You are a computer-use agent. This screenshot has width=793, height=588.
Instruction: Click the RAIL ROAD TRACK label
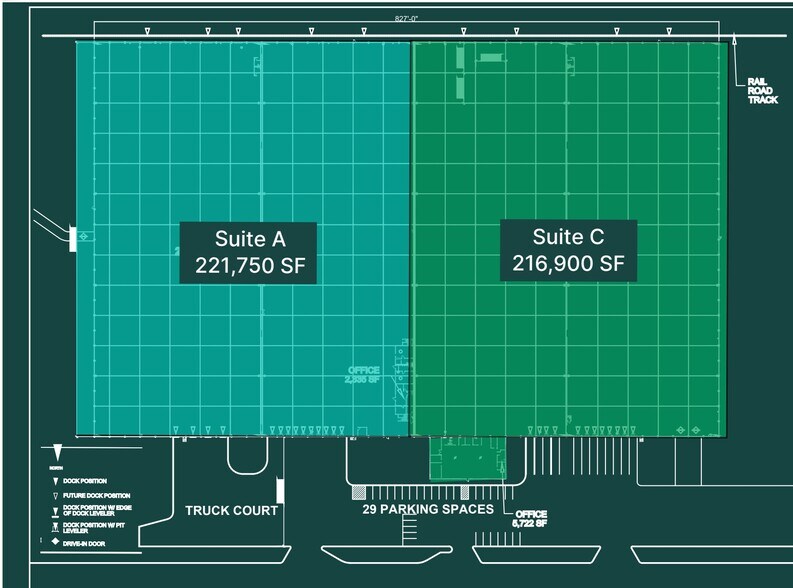click(761, 92)
